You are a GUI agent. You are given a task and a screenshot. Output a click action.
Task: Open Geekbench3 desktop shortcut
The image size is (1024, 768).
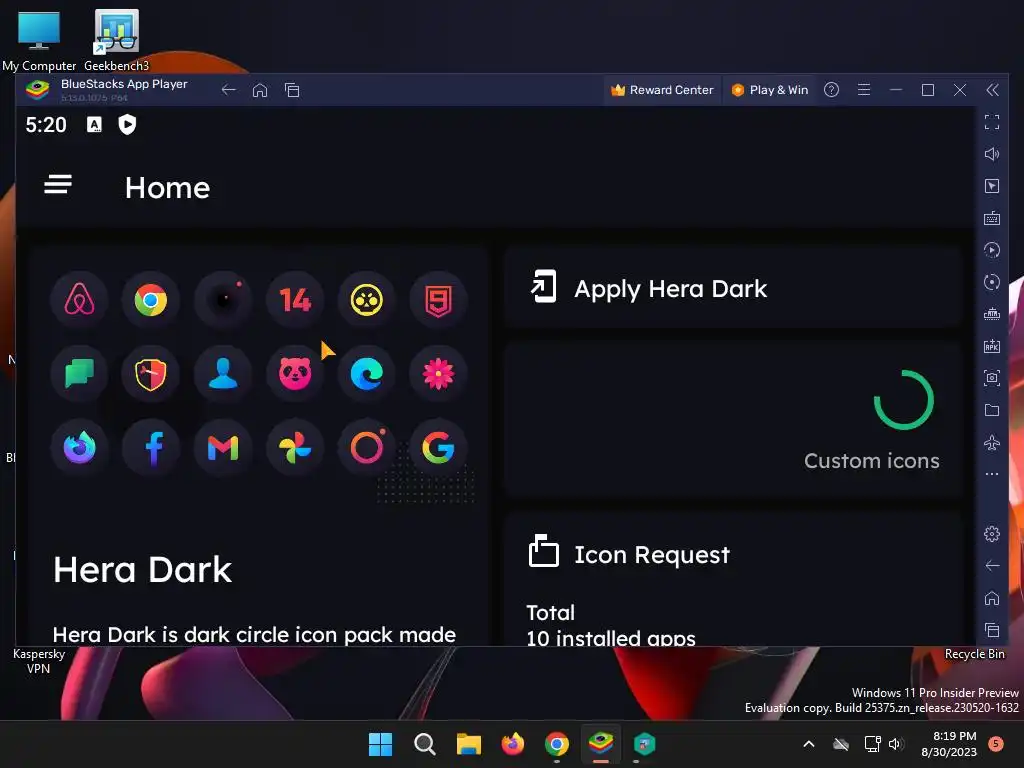click(116, 40)
